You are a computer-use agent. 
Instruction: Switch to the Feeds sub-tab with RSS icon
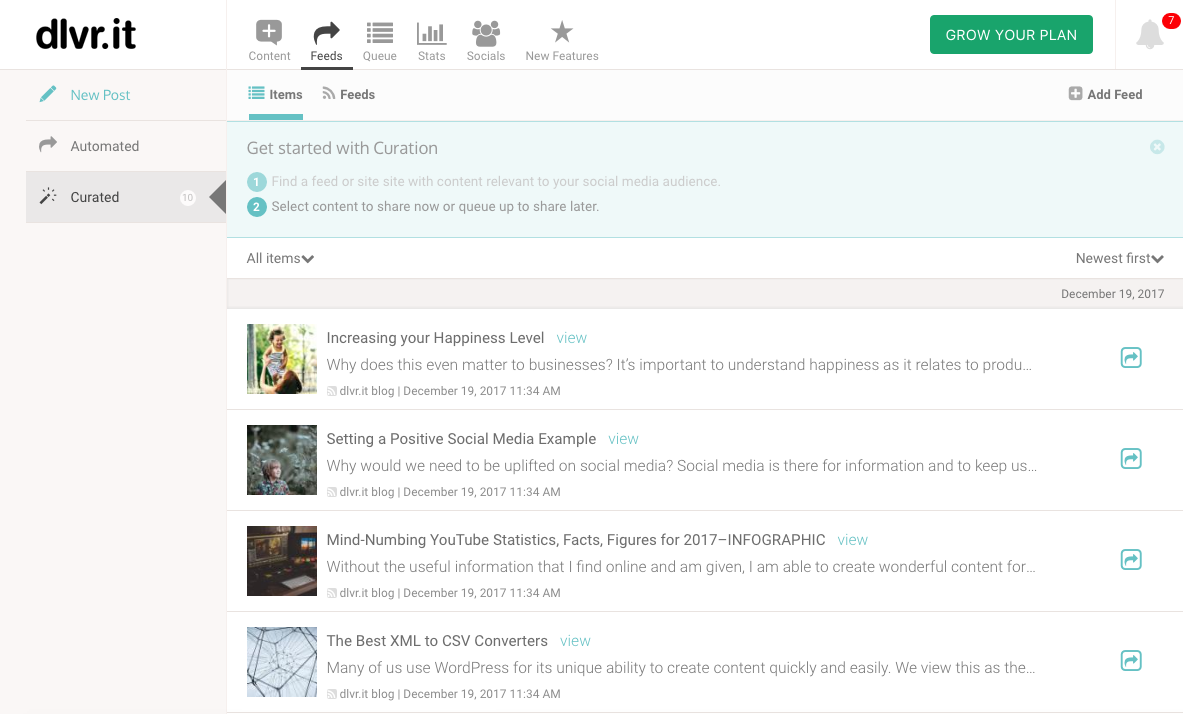(x=349, y=94)
